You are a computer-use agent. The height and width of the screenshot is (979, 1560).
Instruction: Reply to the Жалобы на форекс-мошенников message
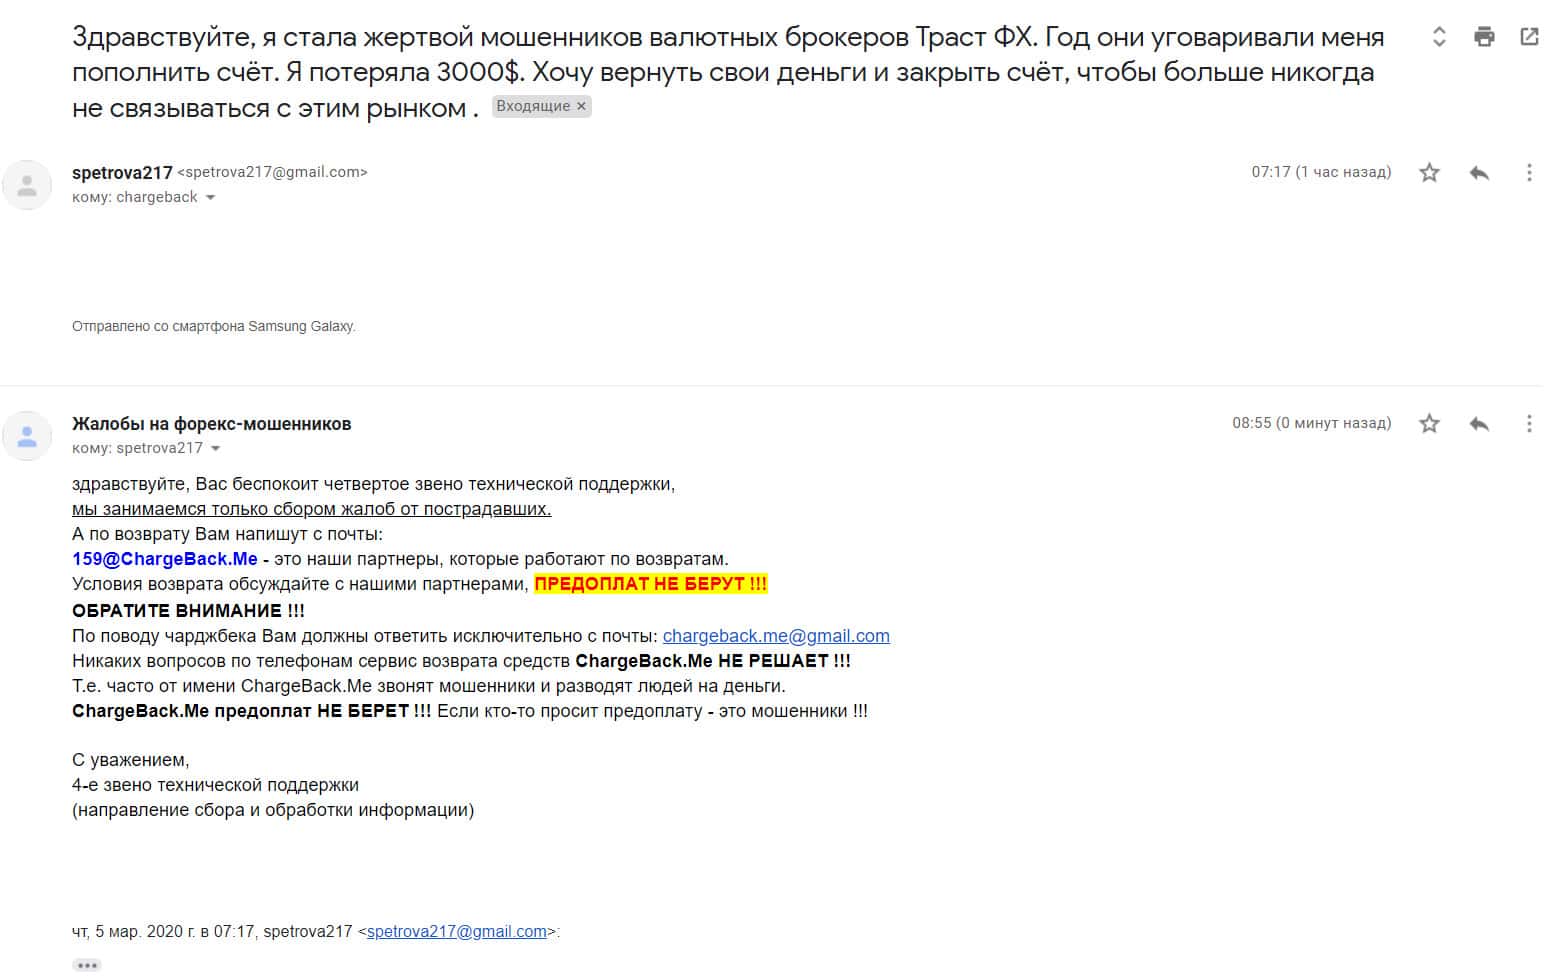tap(1479, 424)
